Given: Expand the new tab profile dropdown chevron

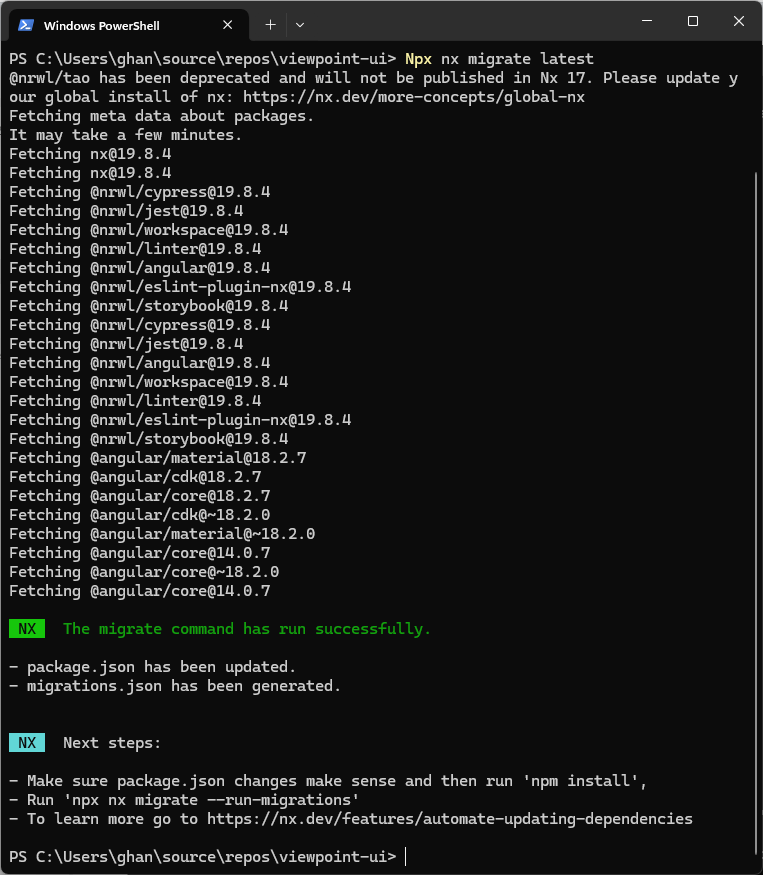Looking at the screenshot, I should tap(300, 25).
